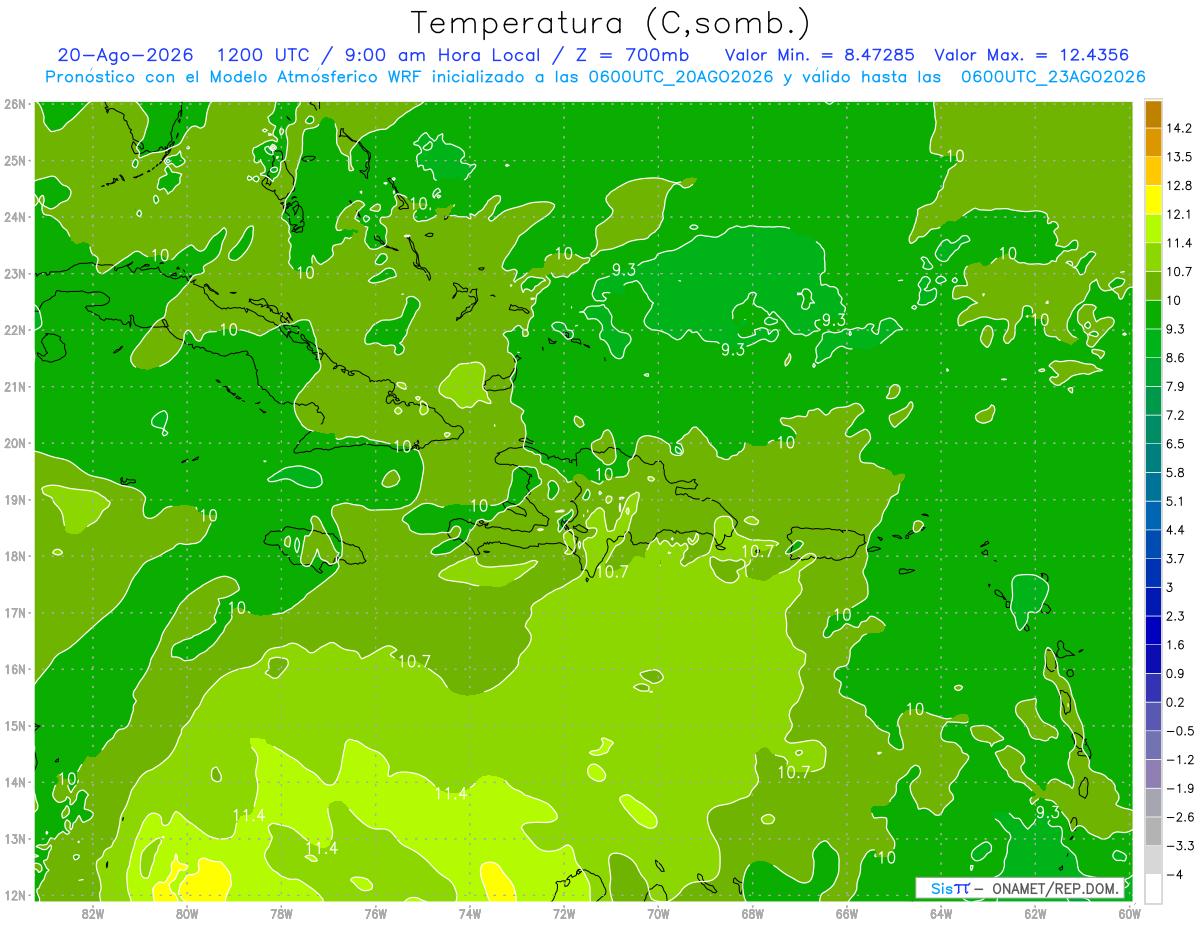1200x927 pixels.
Task: Select the pressure level 'Z = 700mb'
Action: [629, 55]
